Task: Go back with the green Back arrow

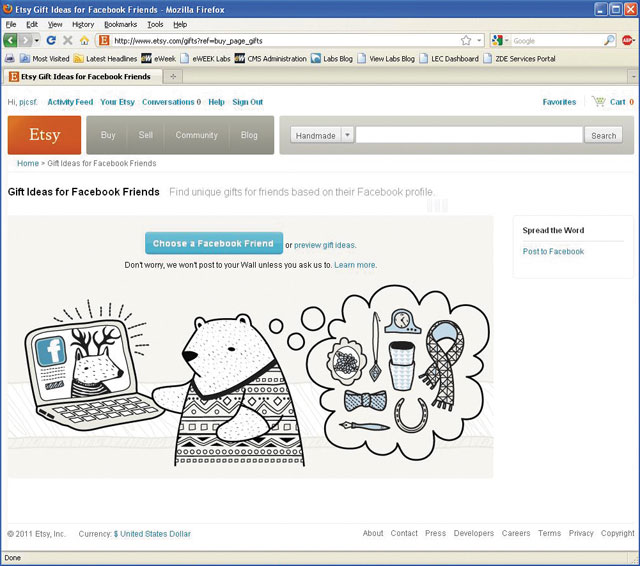Action: pos(10,40)
